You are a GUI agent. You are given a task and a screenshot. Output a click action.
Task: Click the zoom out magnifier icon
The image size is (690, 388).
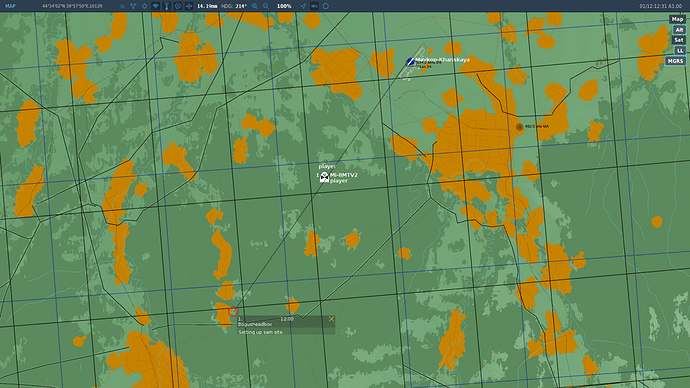pos(266,6)
